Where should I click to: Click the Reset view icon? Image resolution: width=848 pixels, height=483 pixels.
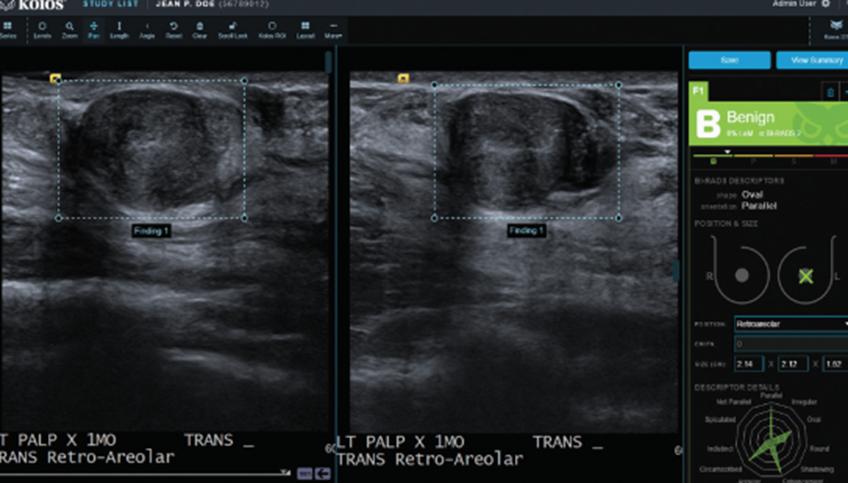173,29
